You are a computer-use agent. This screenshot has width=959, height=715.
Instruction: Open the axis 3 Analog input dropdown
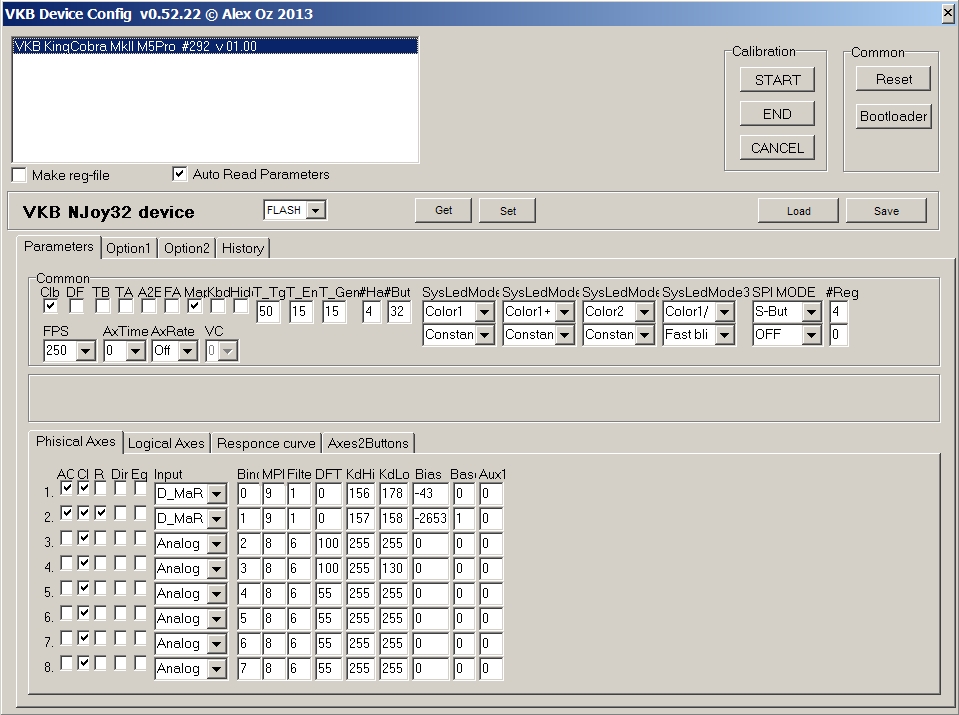tap(216, 544)
